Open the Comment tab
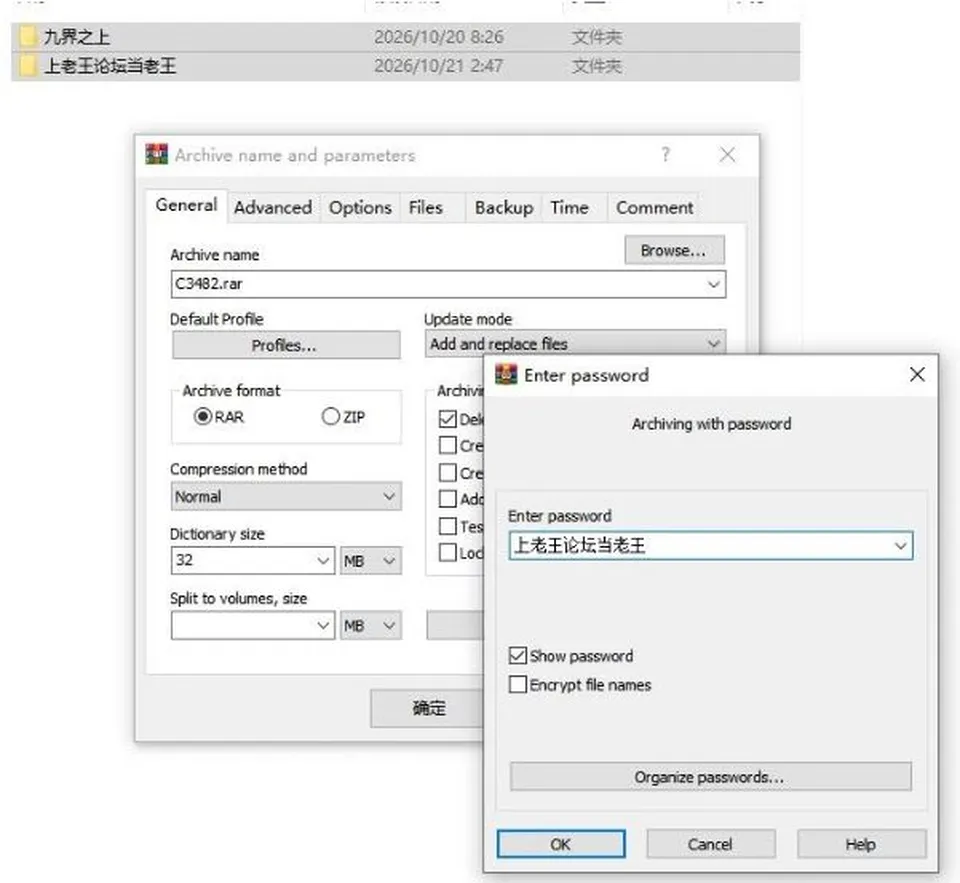The image size is (960, 883). coord(654,208)
